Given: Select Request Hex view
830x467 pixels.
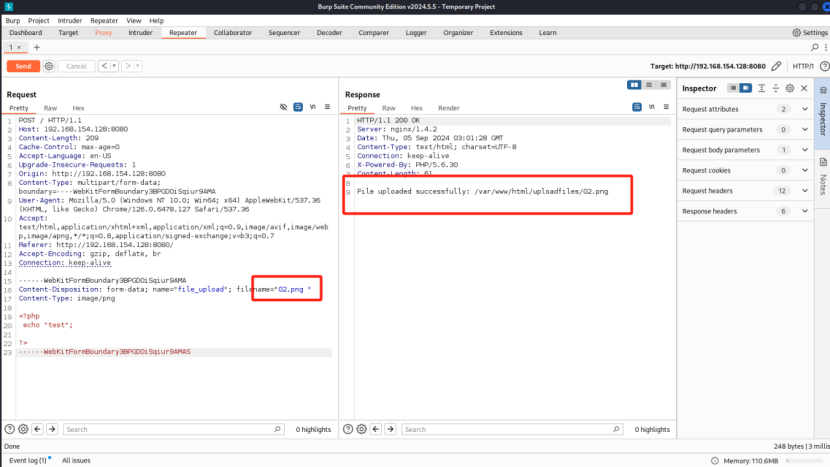Looking at the screenshot, I should [78, 108].
